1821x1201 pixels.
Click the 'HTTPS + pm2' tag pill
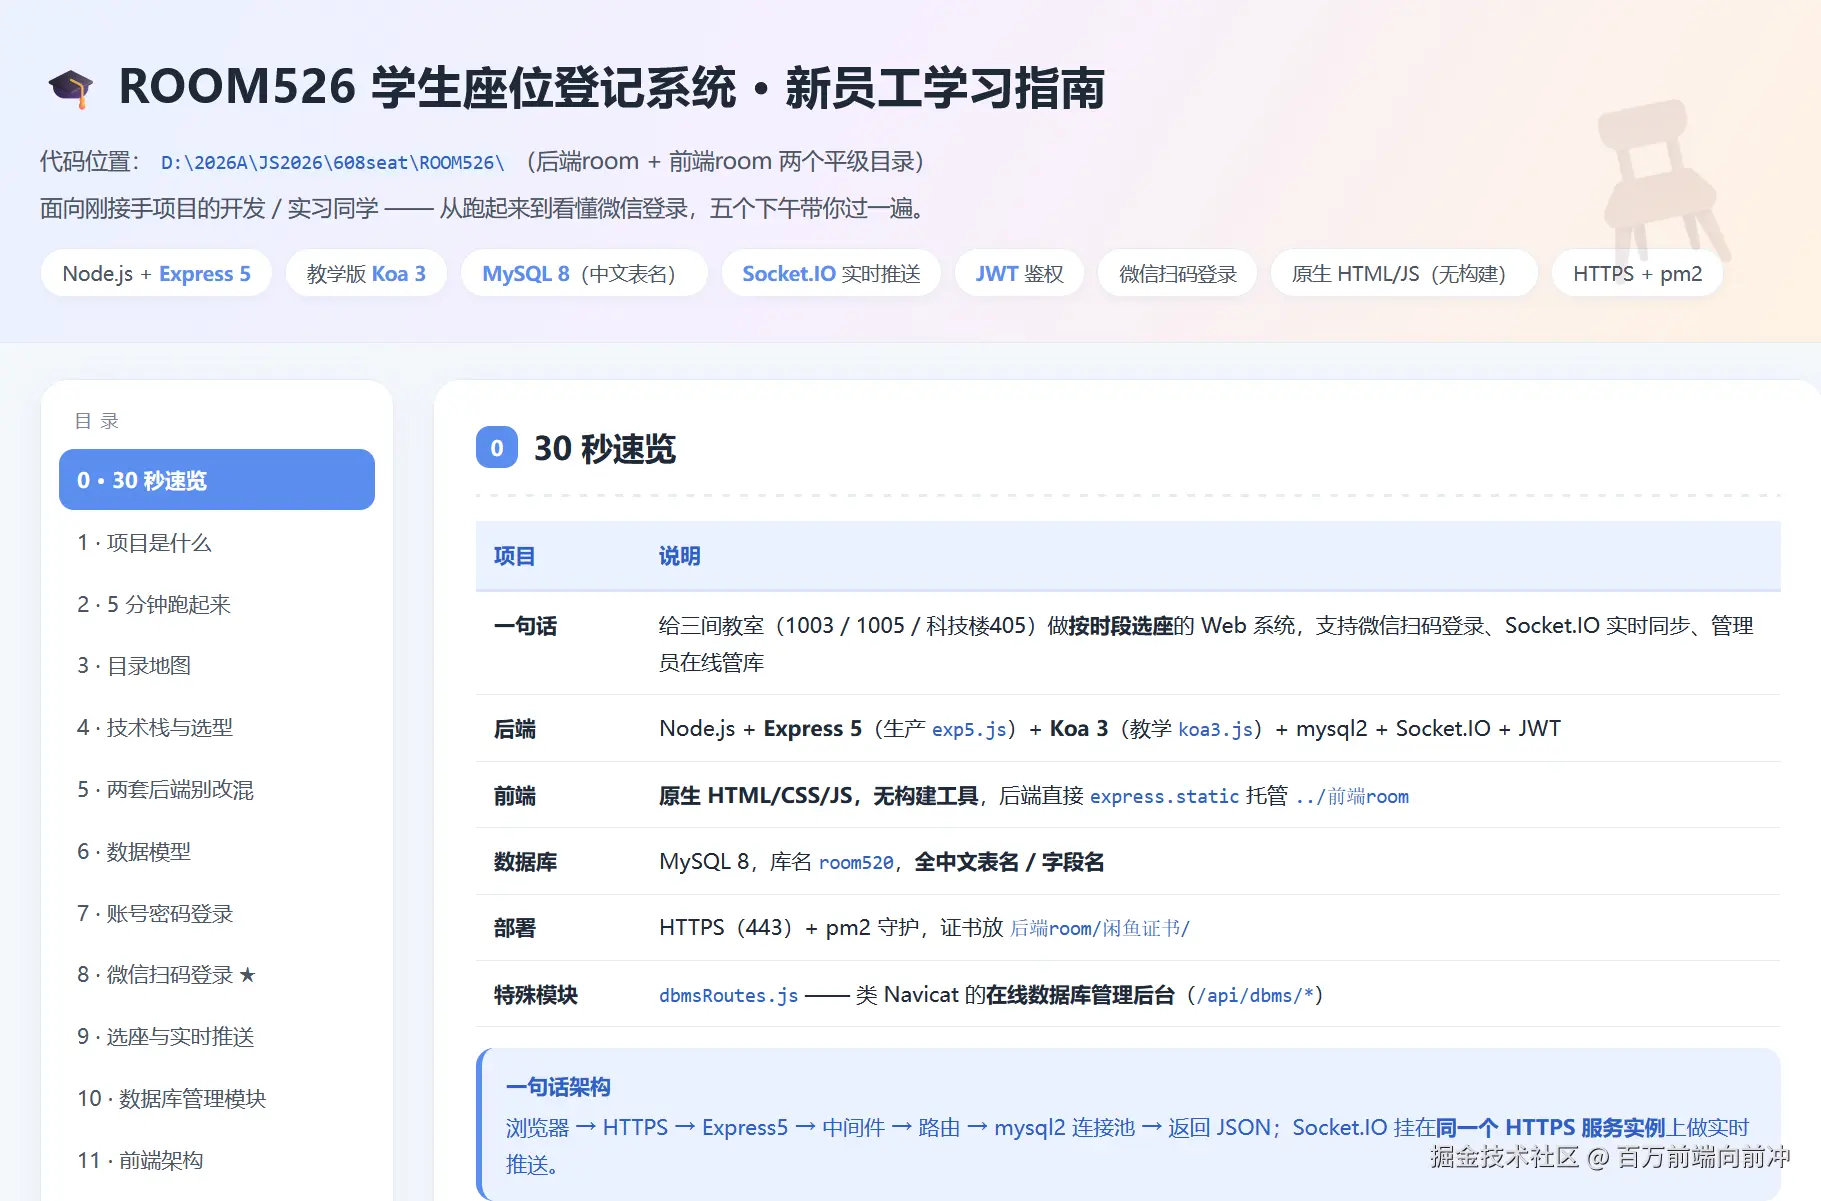coord(1637,273)
